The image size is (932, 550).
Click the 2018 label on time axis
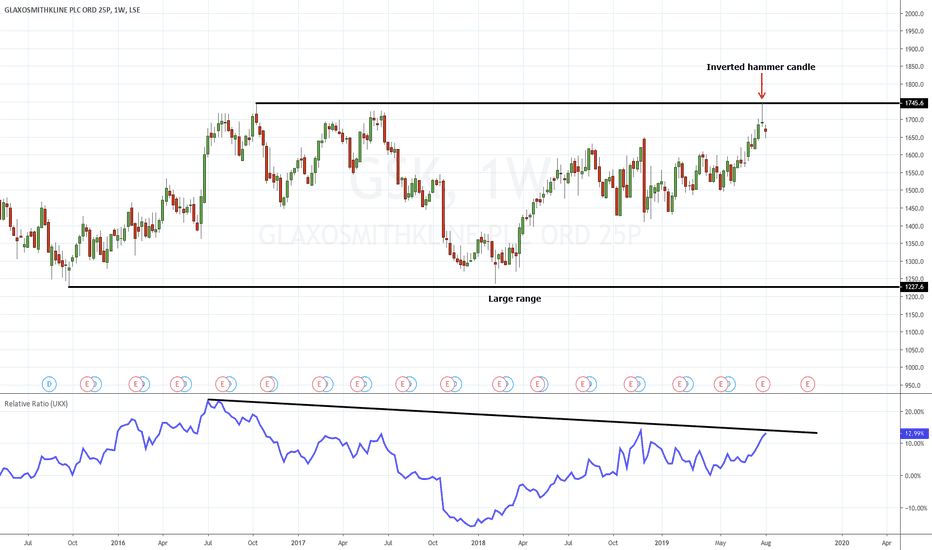pos(477,542)
